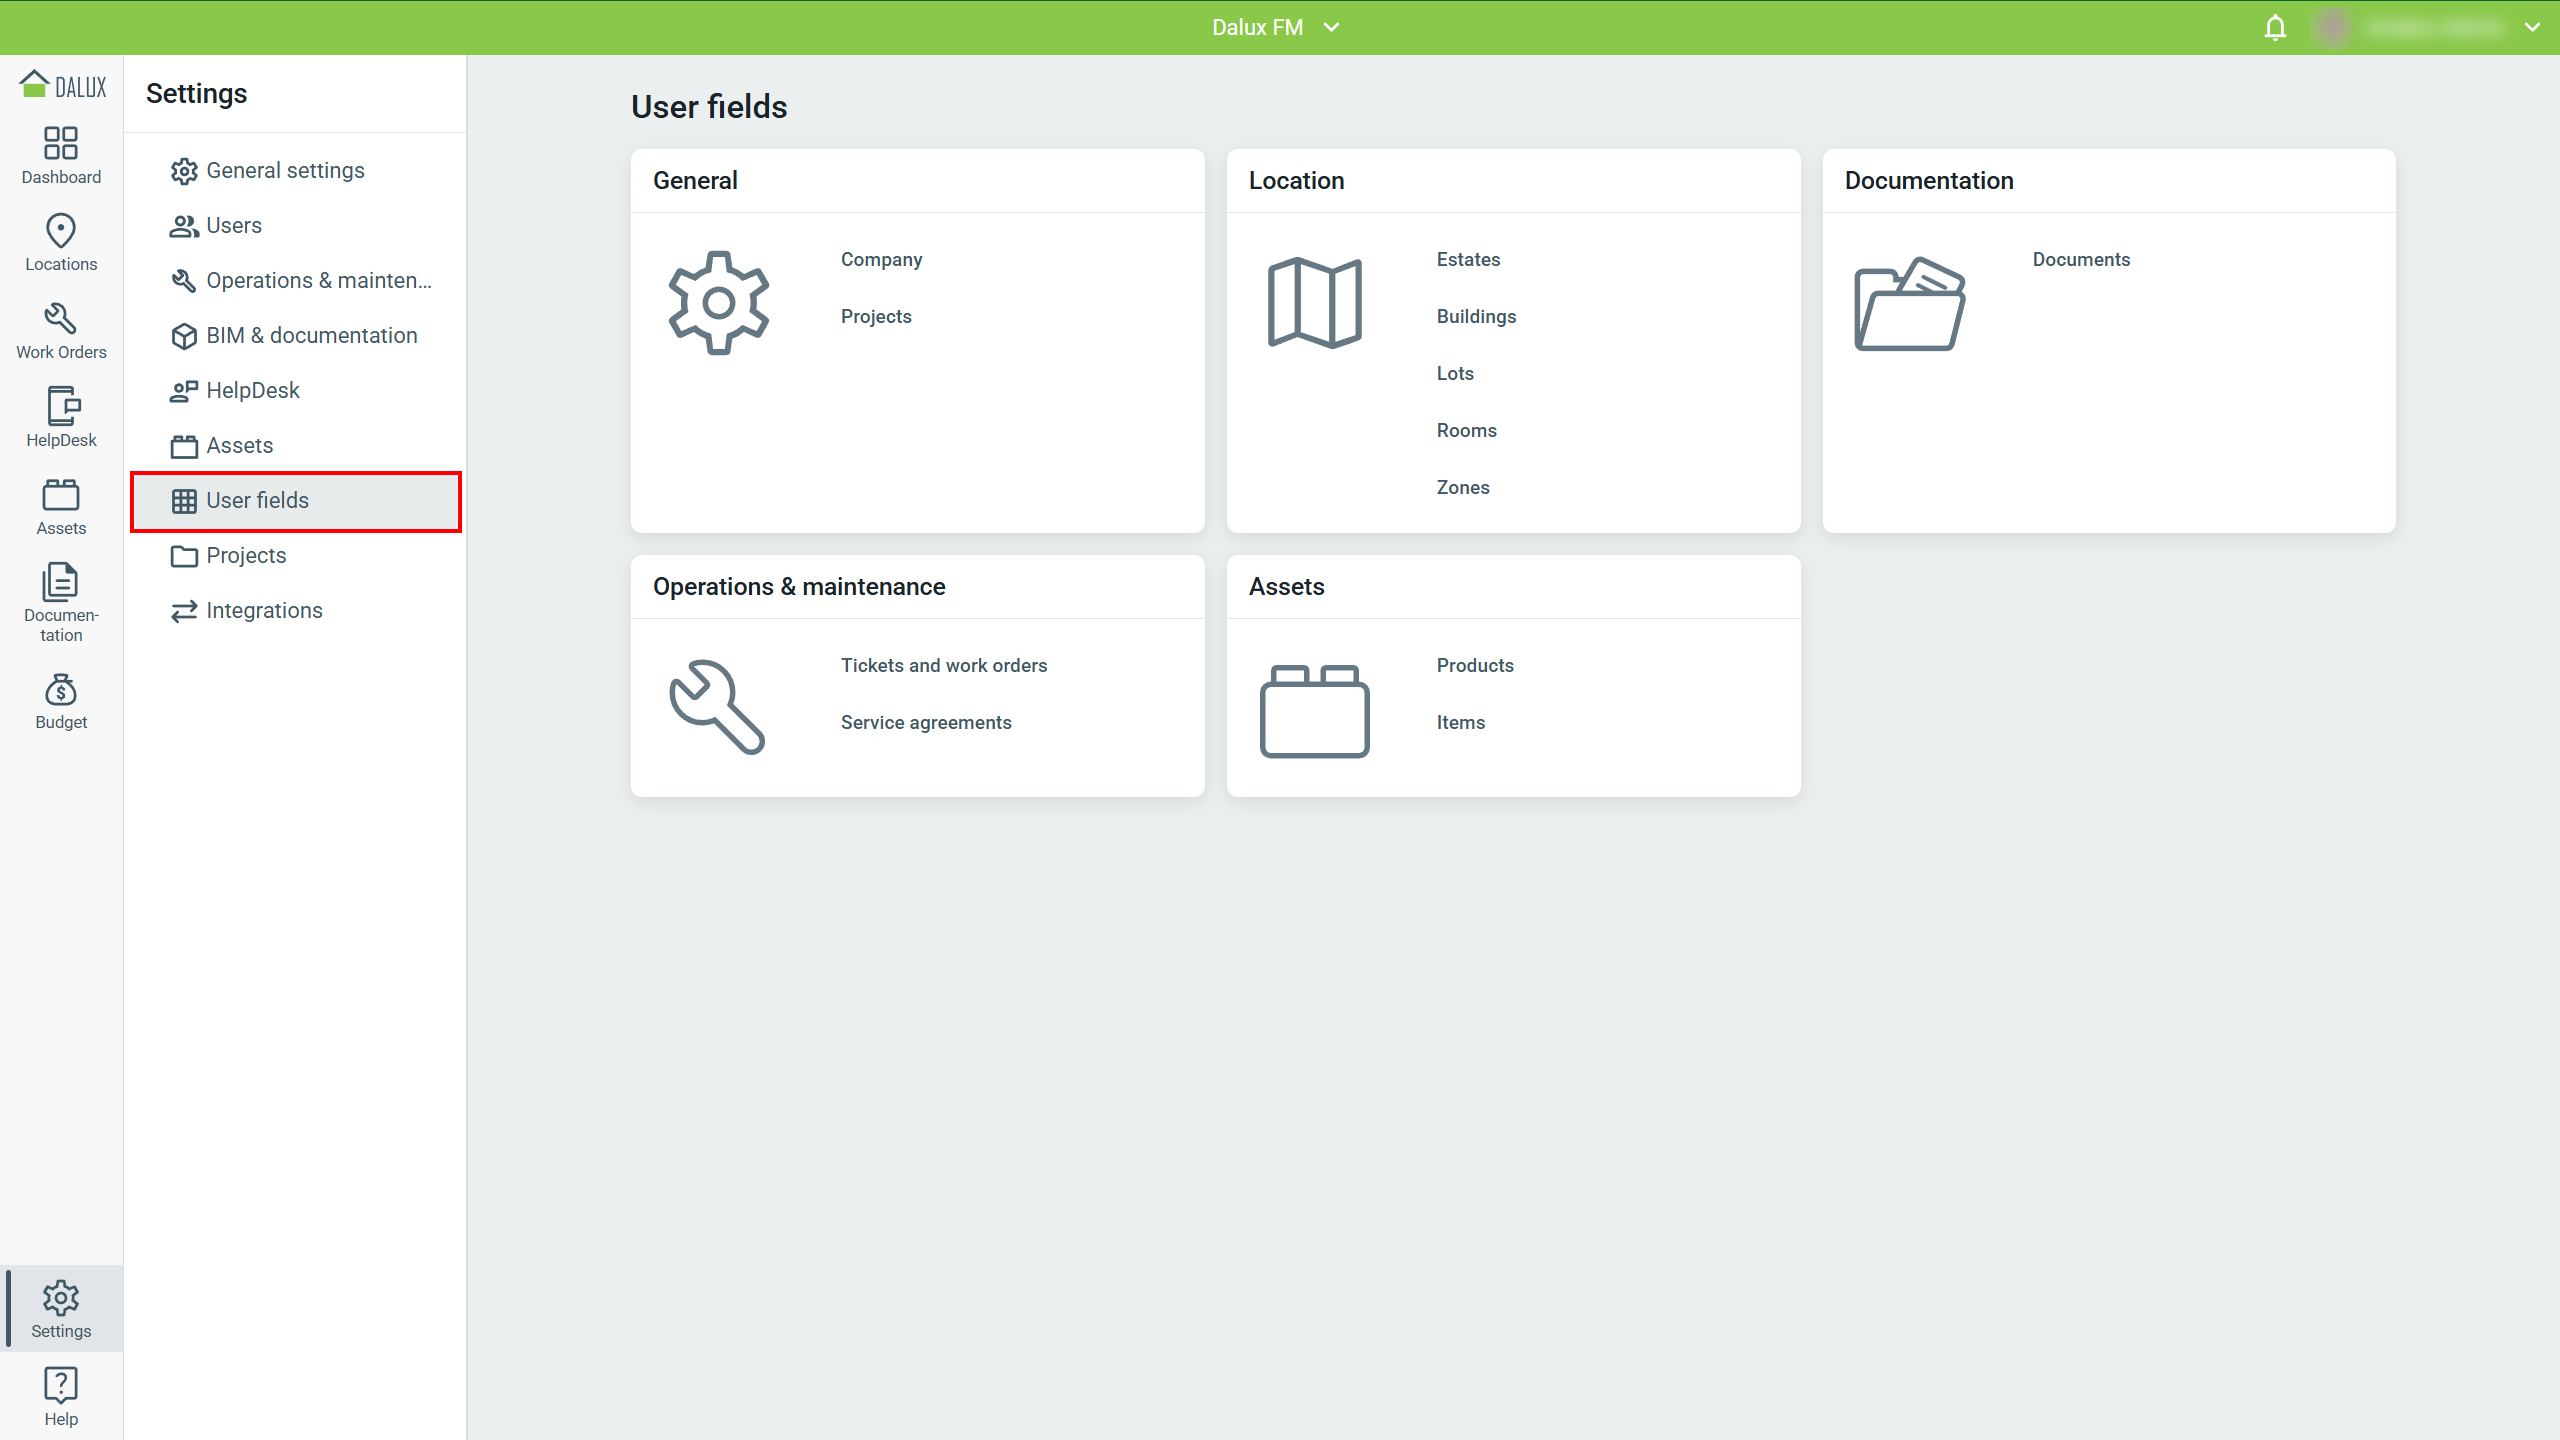Open the Company user fields link
The width and height of the screenshot is (2560, 1440).
click(881, 260)
